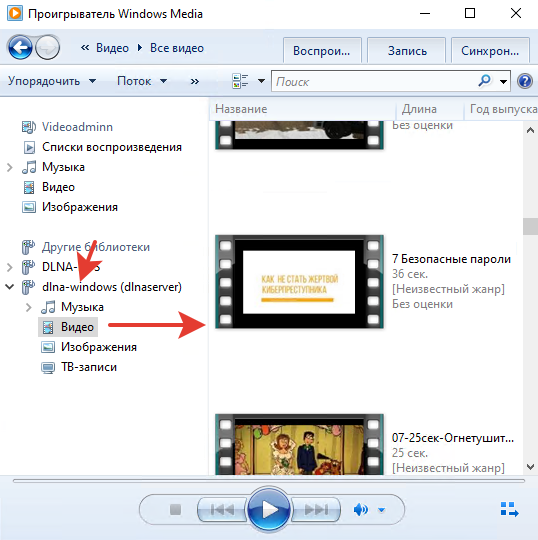Click the title 7 Безопасные пароли
Viewport: 538px width, 540px height.
point(451,259)
